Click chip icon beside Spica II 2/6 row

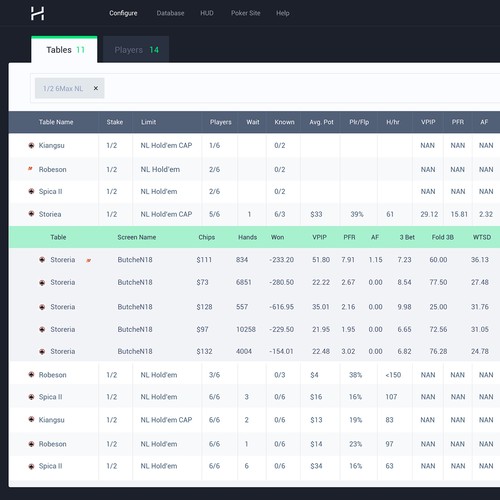point(31,191)
